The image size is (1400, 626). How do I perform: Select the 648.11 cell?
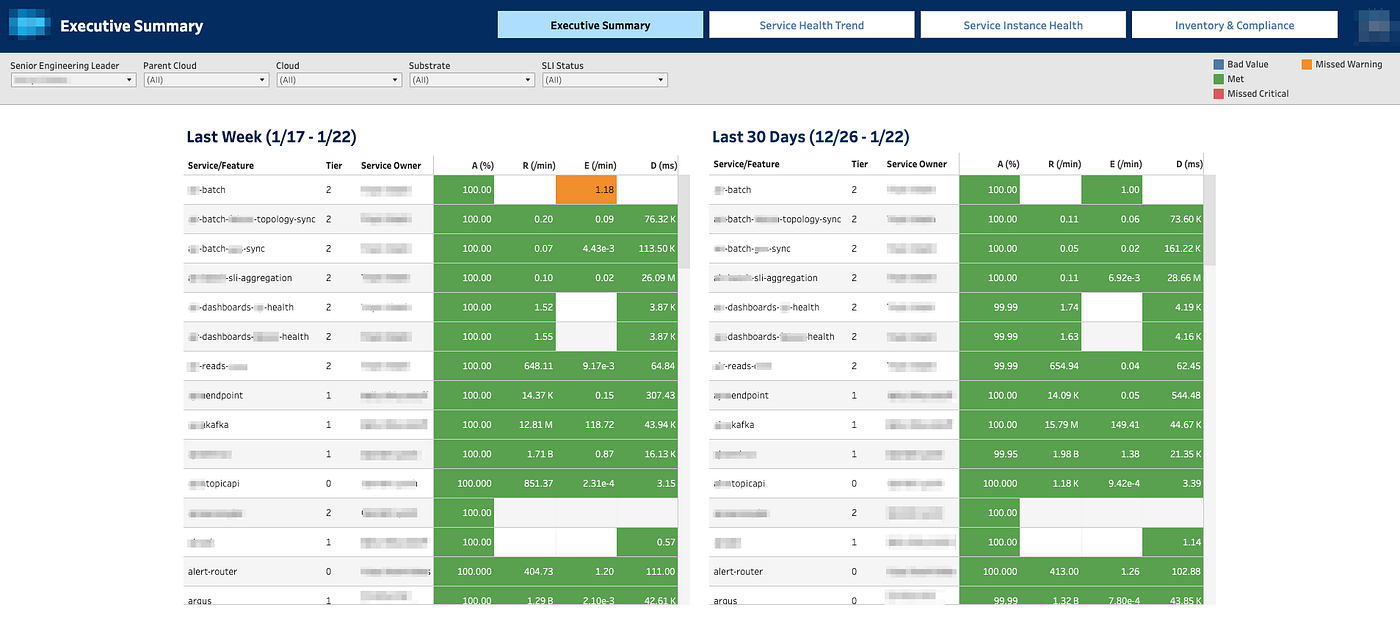[525, 366]
